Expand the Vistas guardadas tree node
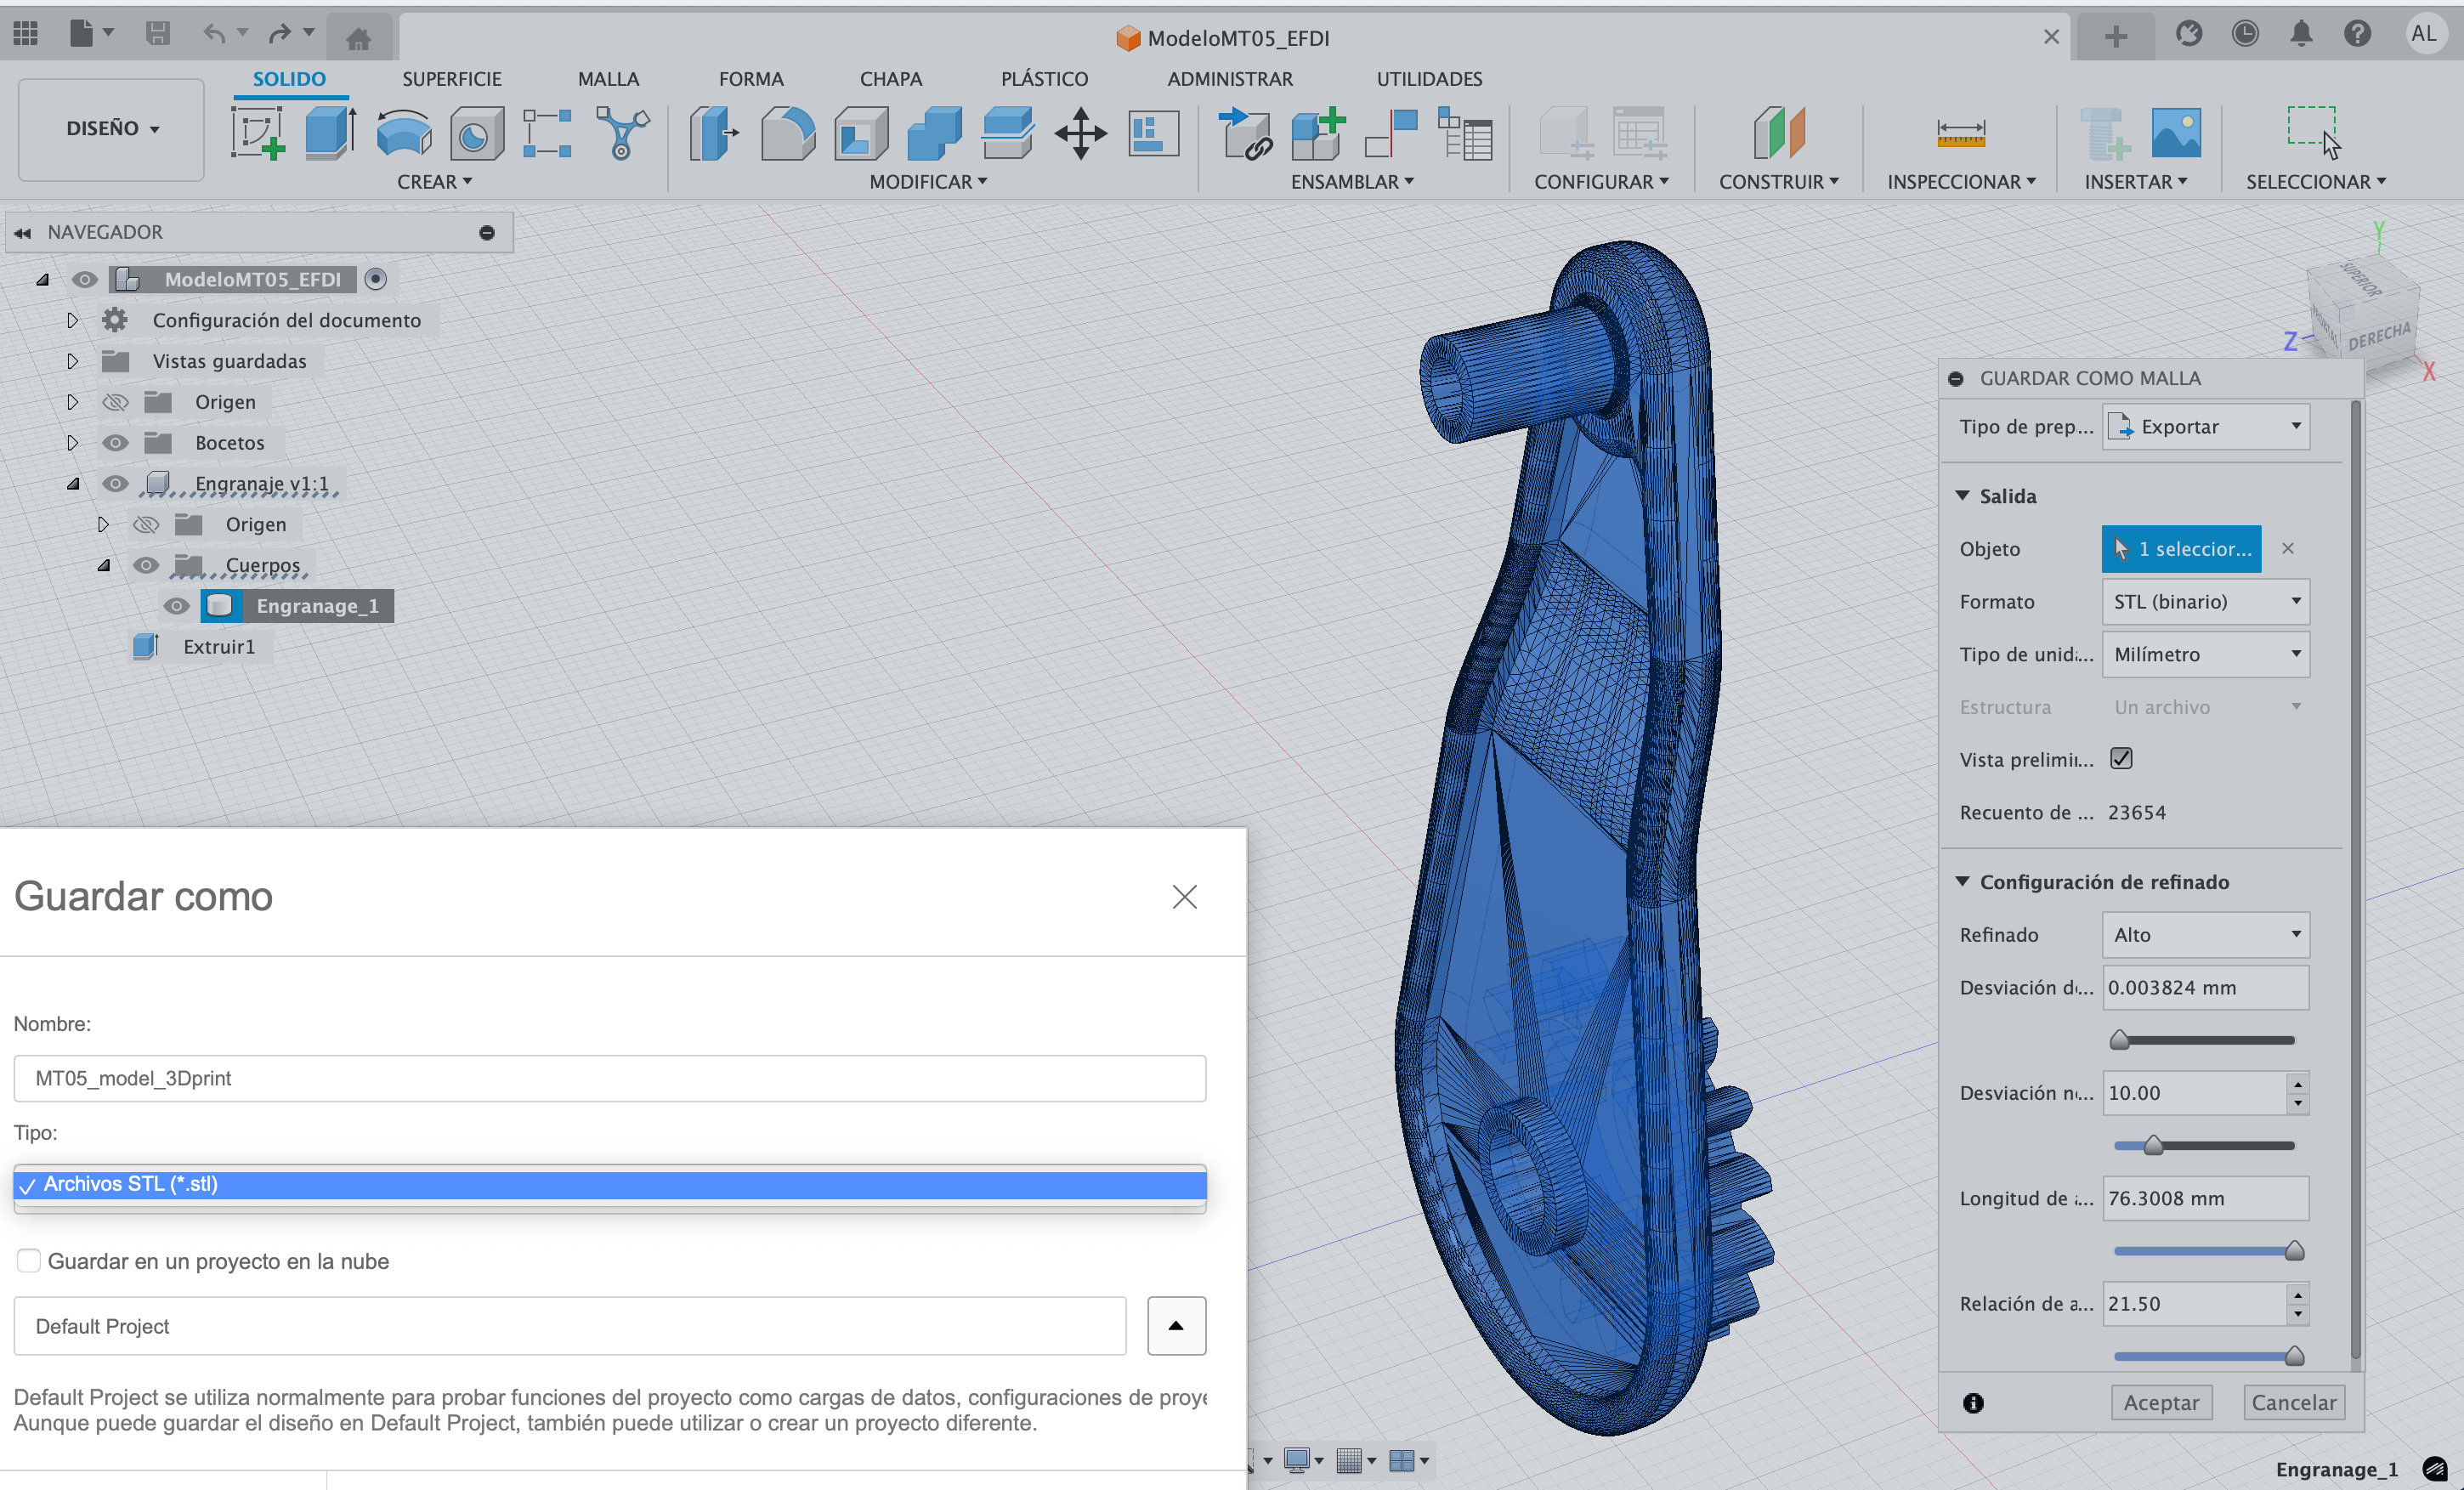 pos(72,361)
